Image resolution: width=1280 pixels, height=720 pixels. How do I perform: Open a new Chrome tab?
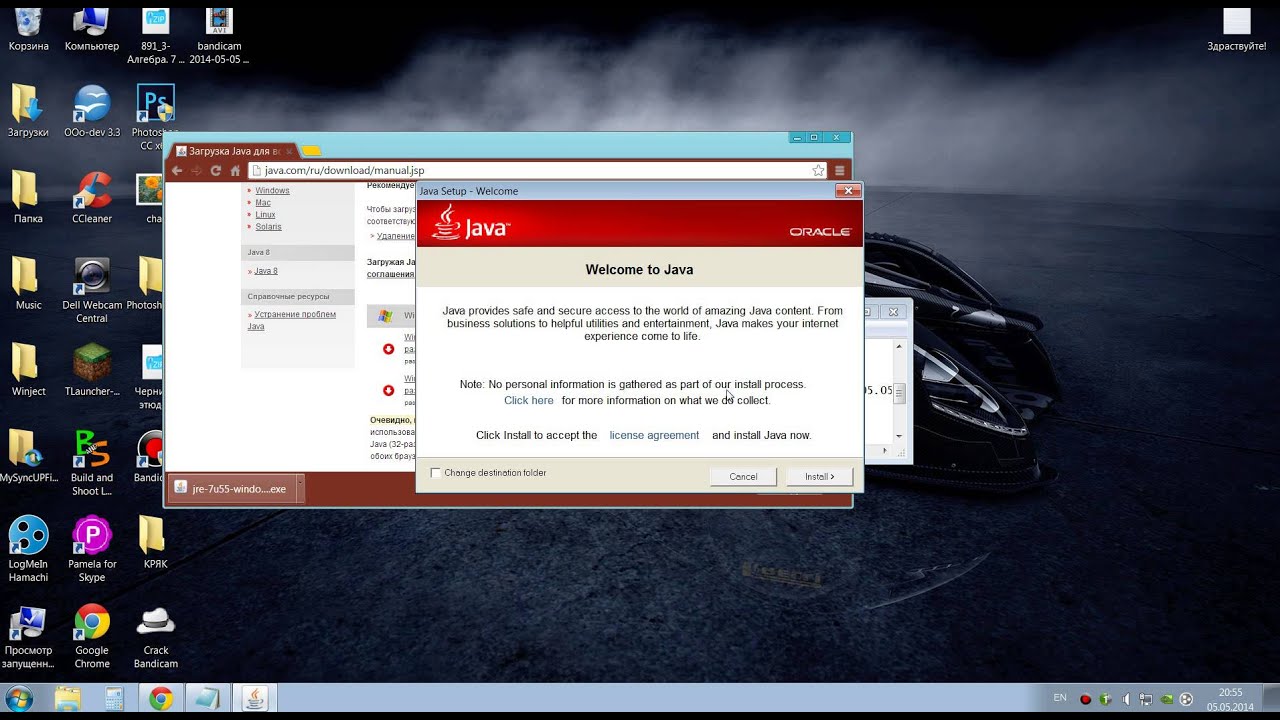[x=311, y=151]
